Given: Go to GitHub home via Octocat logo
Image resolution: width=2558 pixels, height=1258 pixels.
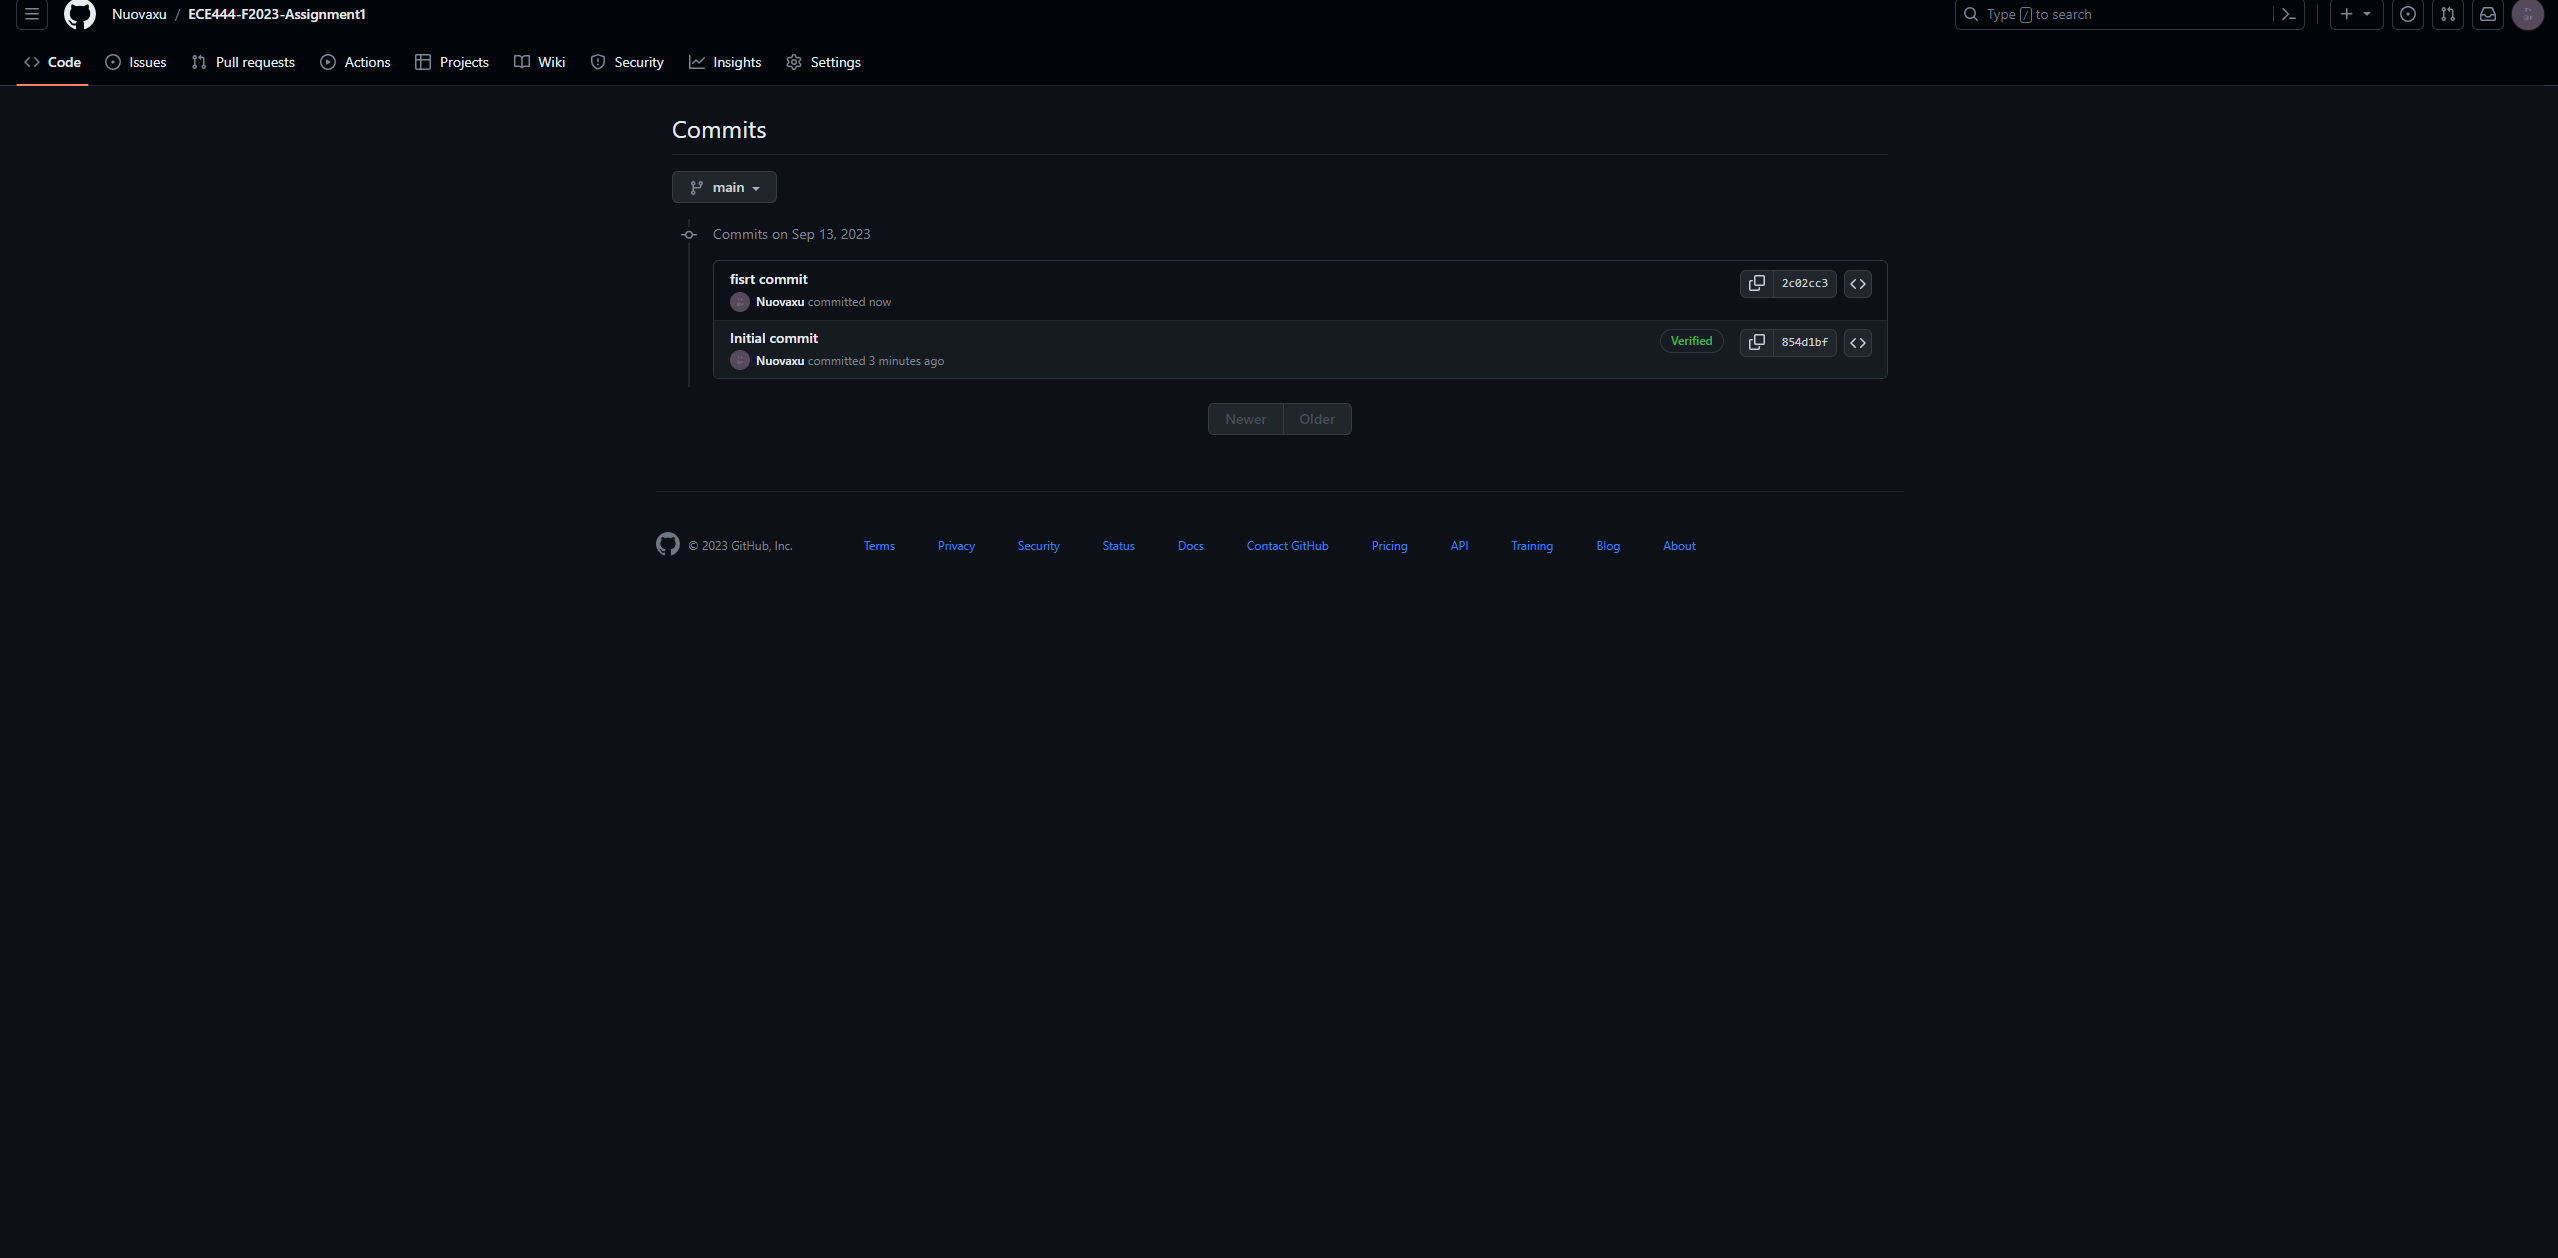Looking at the screenshot, I should (x=80, y=14).
